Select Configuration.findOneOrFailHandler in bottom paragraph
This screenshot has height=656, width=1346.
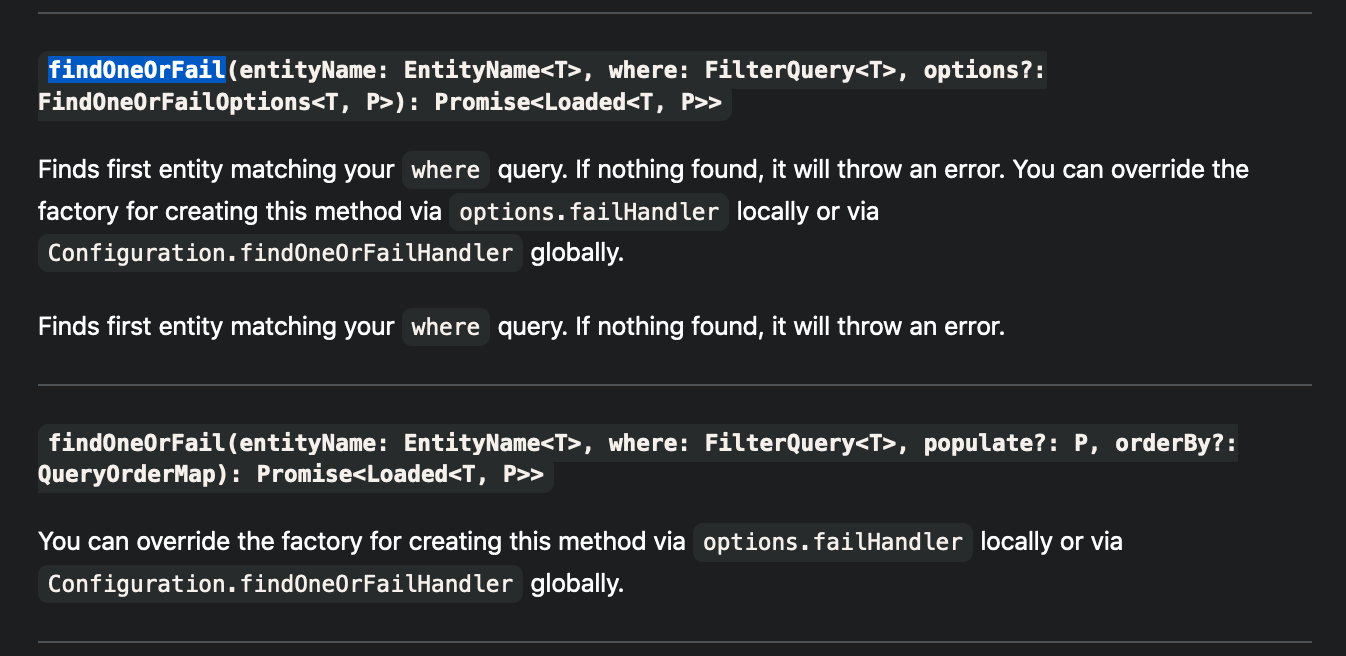279,583
